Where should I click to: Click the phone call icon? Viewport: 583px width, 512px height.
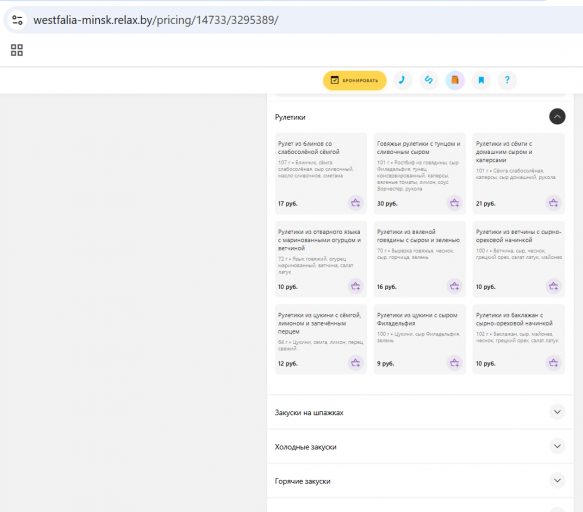coord(402,80)
